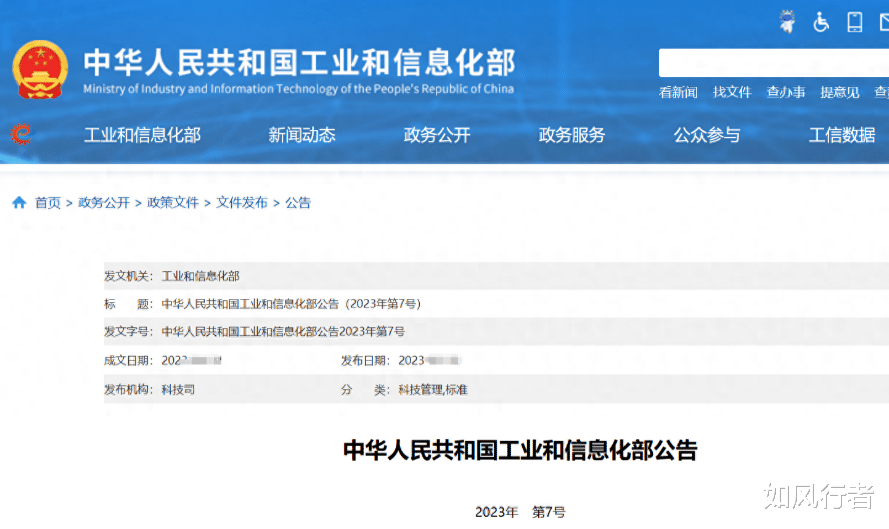Screen dimensions: 889x529
Task: Click the 发布机构 value 科技司
Action: coord(178,390)
